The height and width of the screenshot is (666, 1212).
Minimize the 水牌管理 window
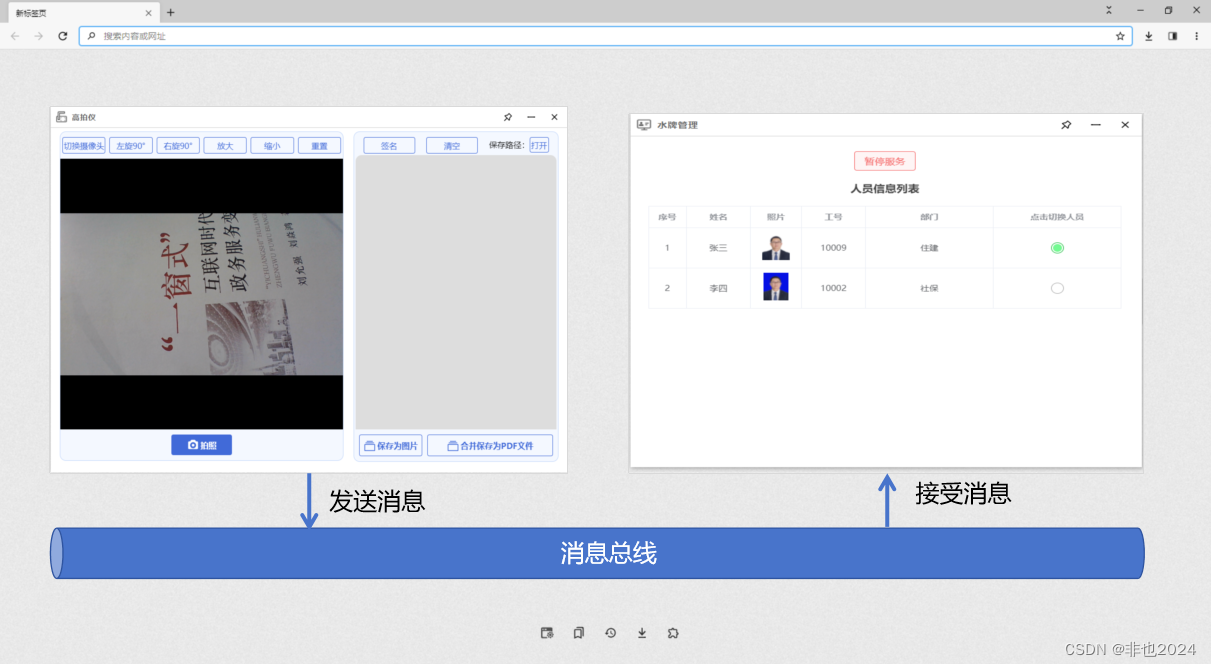point(1096,125)
